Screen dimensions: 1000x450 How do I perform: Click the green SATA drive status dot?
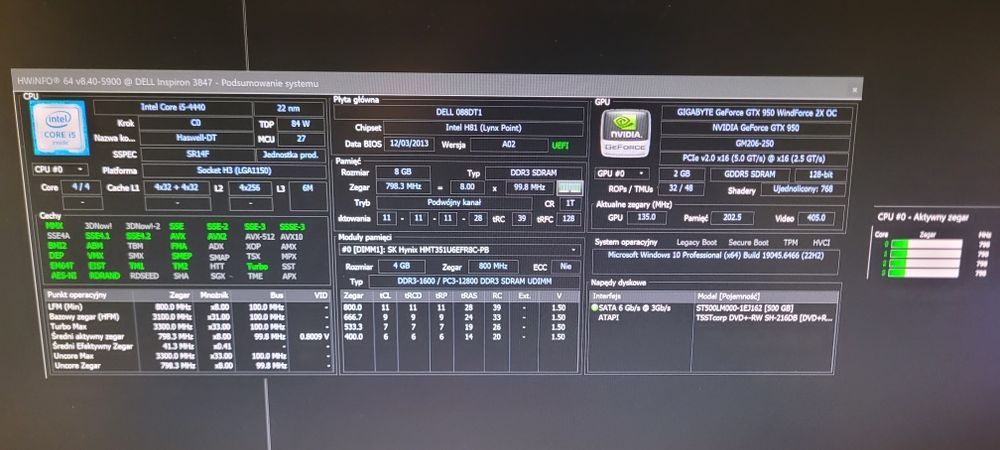[594, 307]
